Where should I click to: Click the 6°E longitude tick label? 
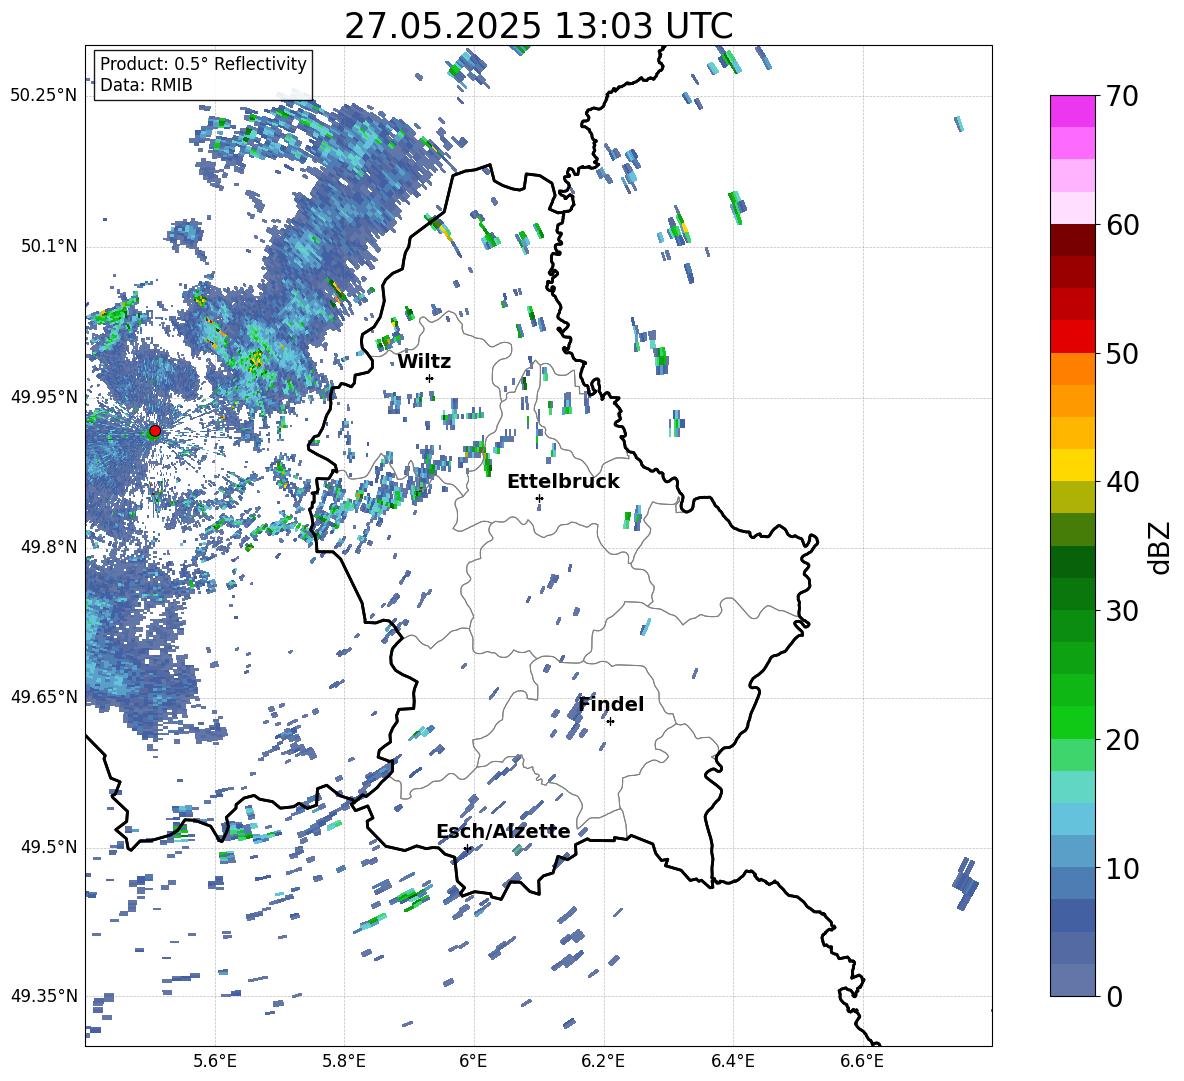473,1061
